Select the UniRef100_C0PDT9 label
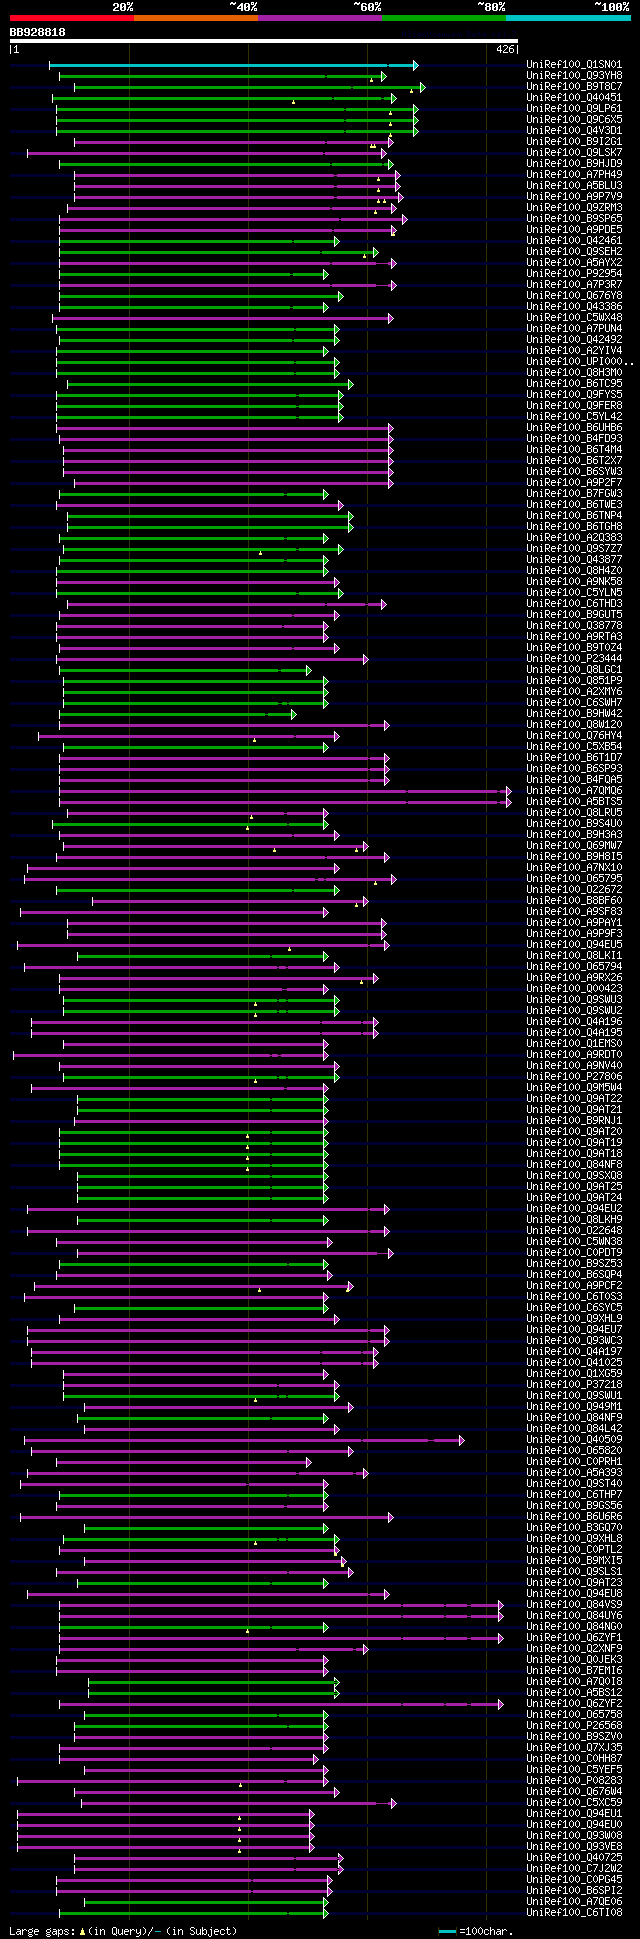Viewport: 640px width, 1939px height. [x=574, y=1253]
